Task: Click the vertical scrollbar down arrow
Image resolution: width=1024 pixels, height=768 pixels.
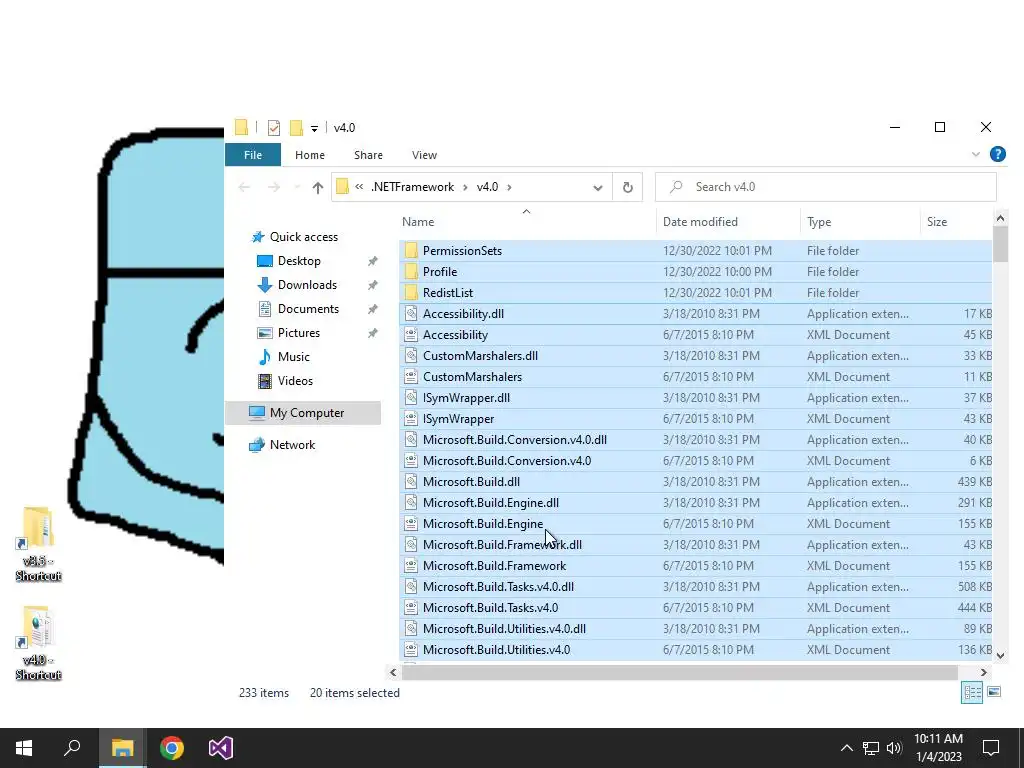Action: click(x=1000, y=654)
